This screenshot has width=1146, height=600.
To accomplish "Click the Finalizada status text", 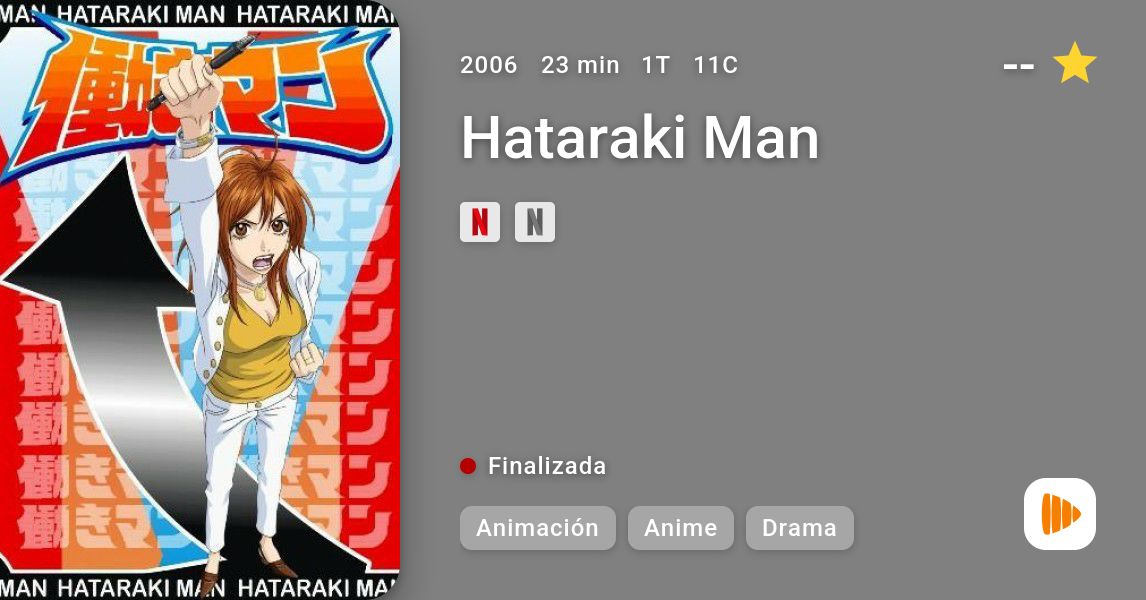I will (547, 466).
